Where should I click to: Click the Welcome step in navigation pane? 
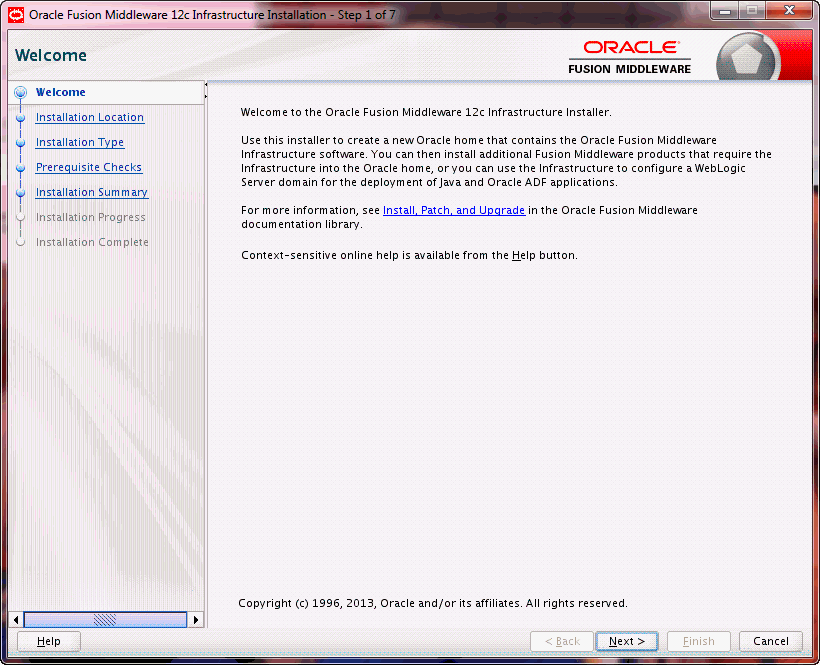coord(60,92)
